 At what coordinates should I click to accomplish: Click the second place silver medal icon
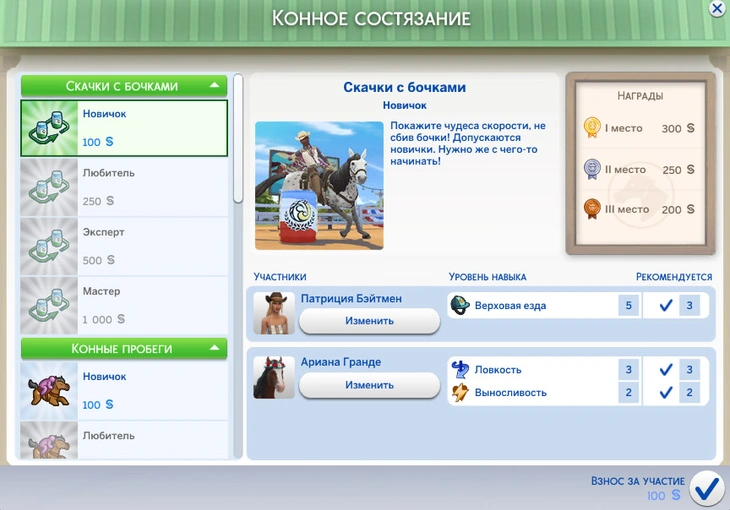[x=592, y=169]
